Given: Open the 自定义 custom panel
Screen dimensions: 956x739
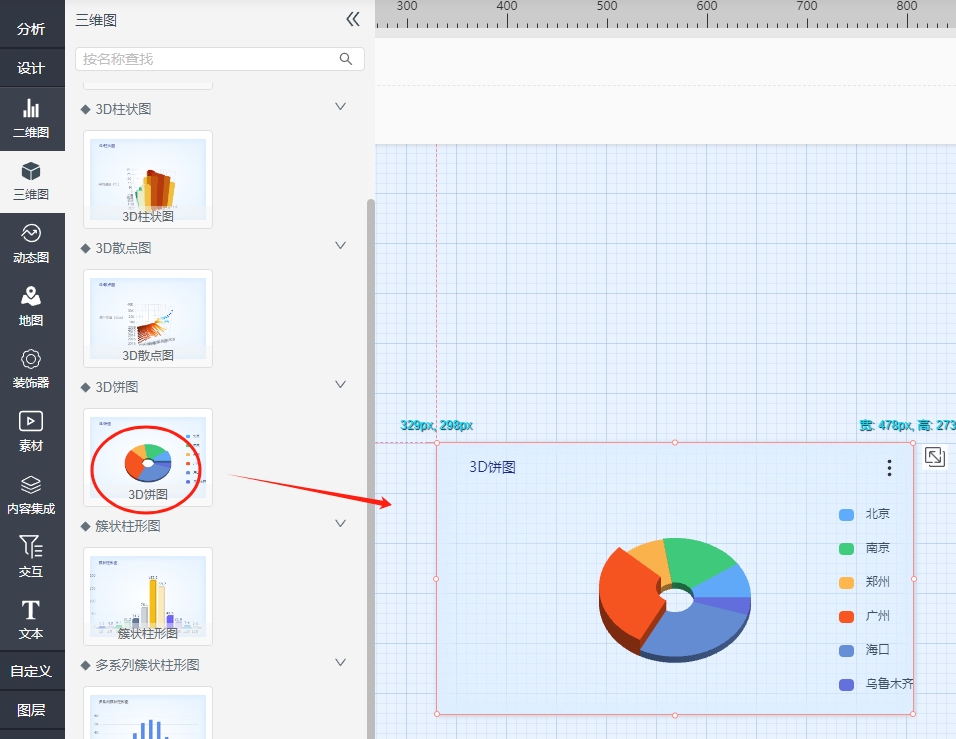Looking at the screenshot, I should click(31, 671).
